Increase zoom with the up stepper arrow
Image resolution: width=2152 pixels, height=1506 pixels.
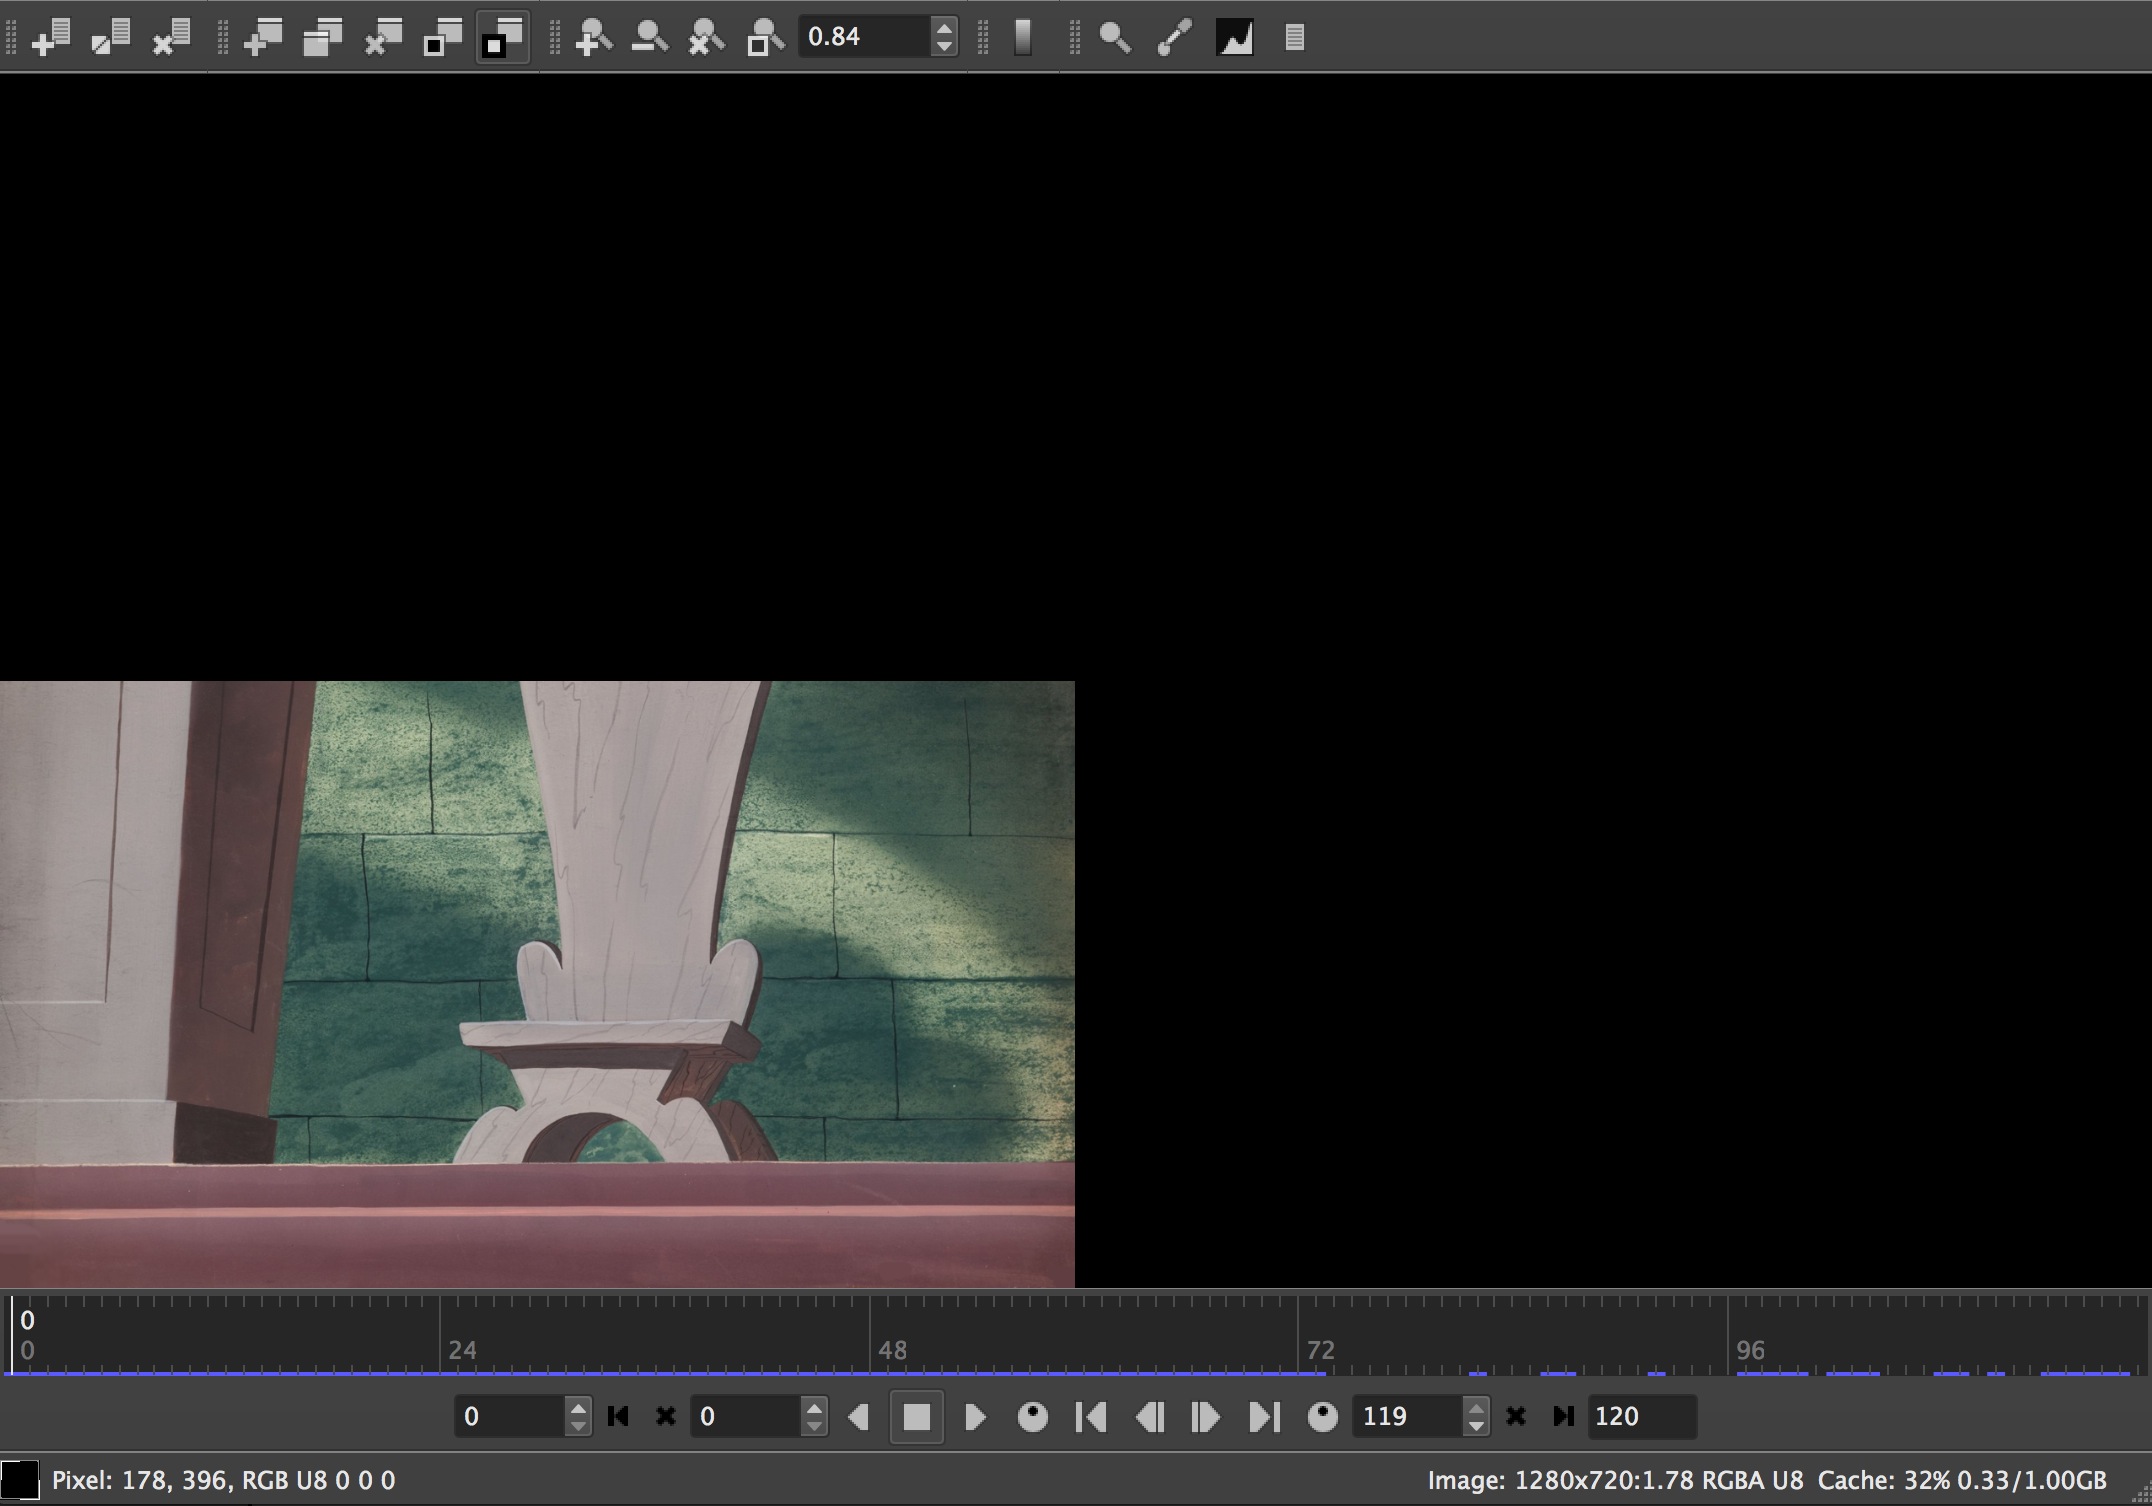click(944, 27)
